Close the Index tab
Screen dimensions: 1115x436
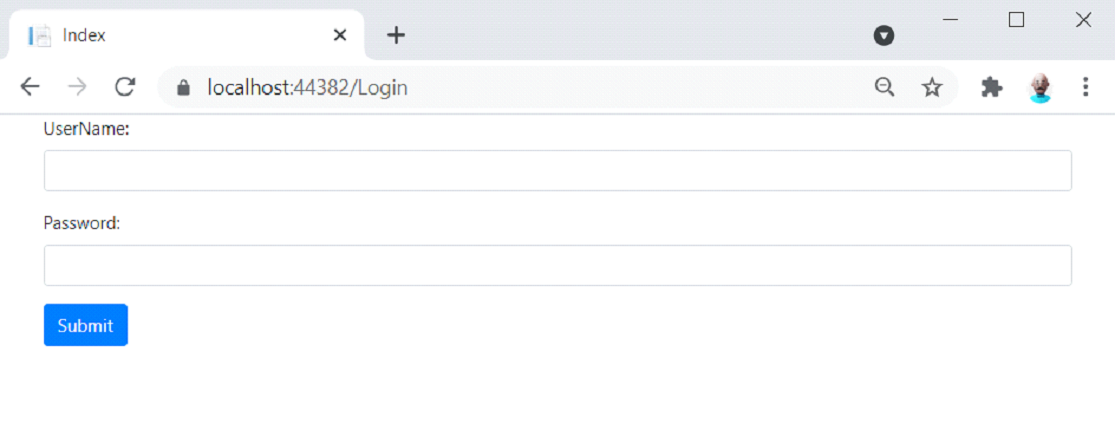pyautogui.click(x=340, y=35)
